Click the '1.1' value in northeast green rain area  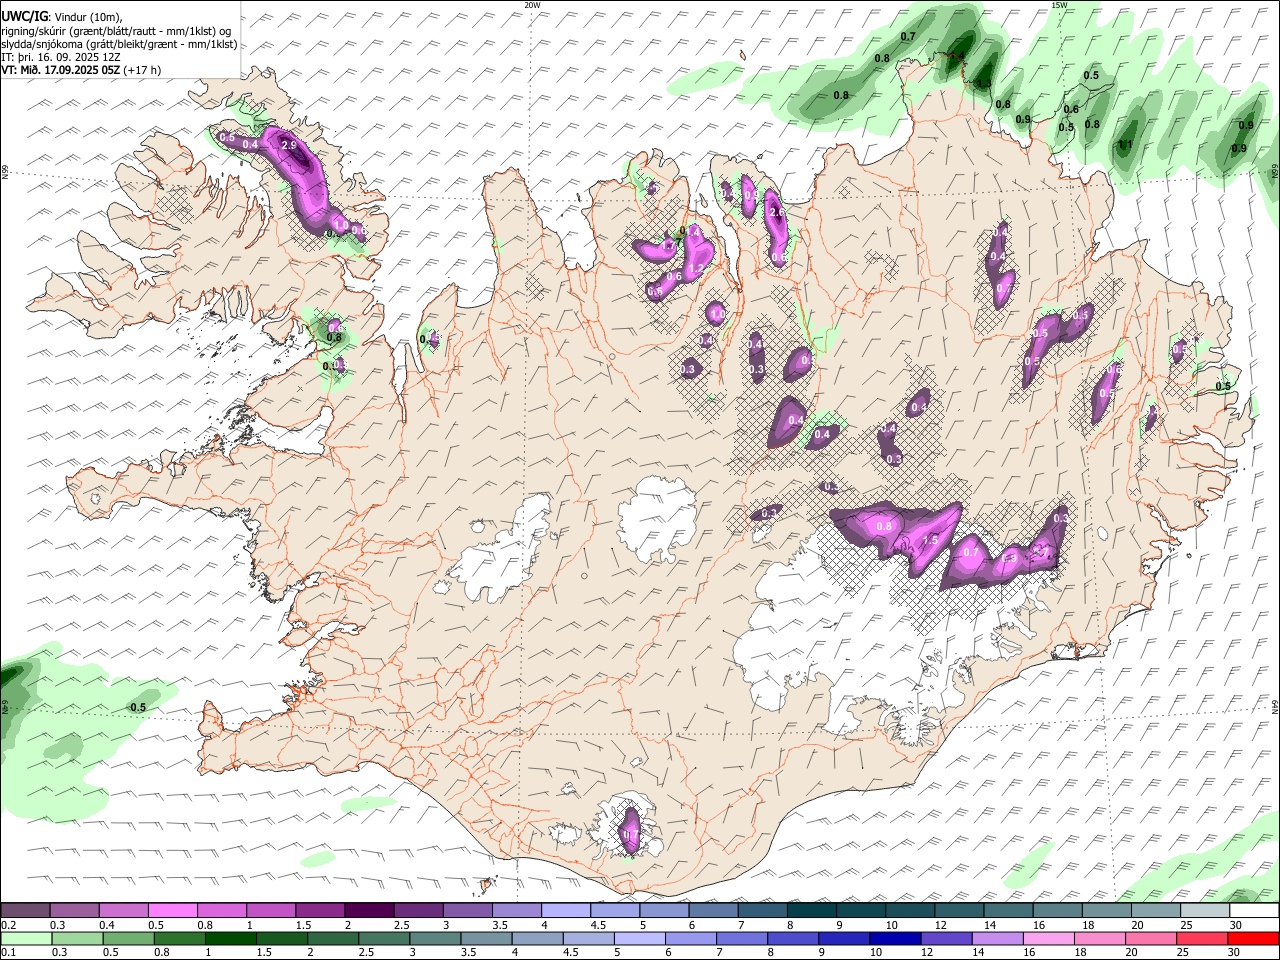coord(1125,145)
